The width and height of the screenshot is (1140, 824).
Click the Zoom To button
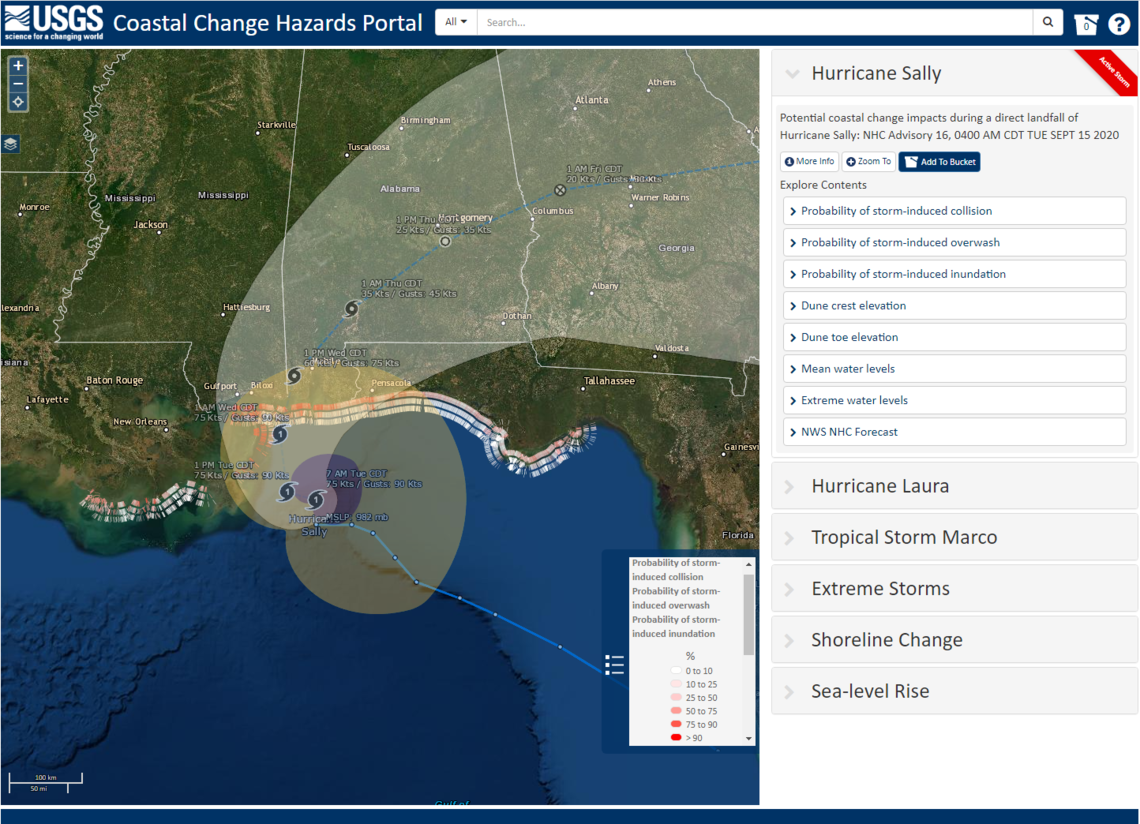(x=869, y=161)
